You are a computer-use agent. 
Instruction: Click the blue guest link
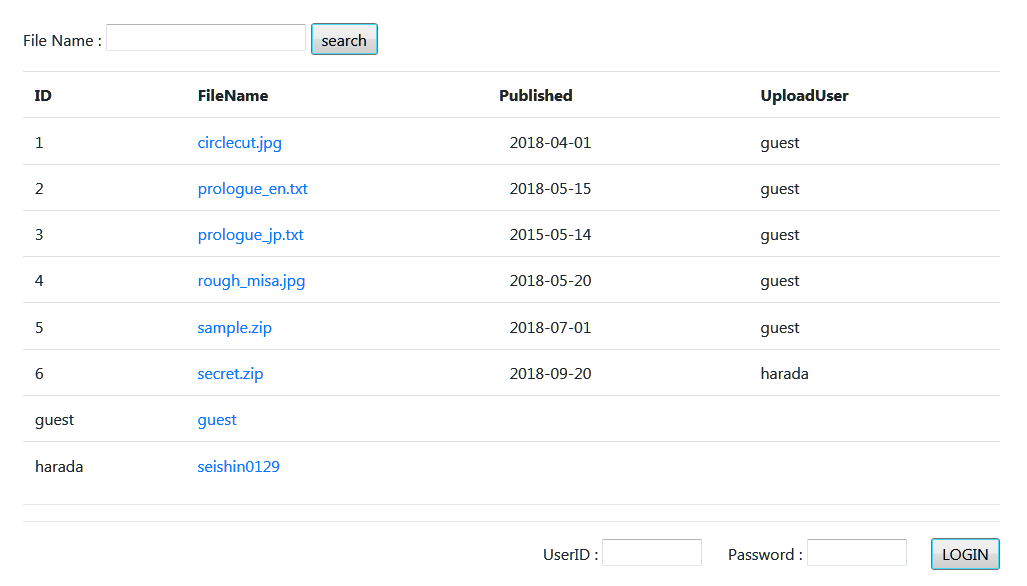(x=217, y=420)
